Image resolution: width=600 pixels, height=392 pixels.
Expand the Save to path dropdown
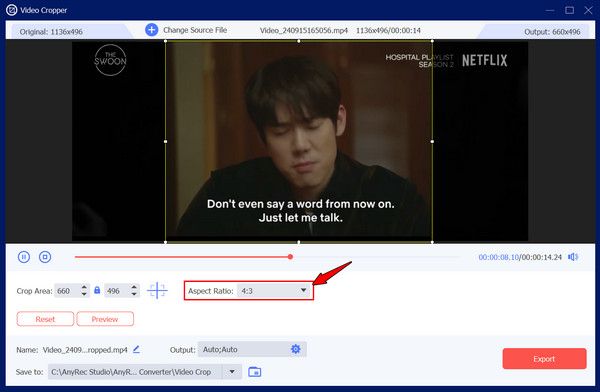tap(232, 372)
